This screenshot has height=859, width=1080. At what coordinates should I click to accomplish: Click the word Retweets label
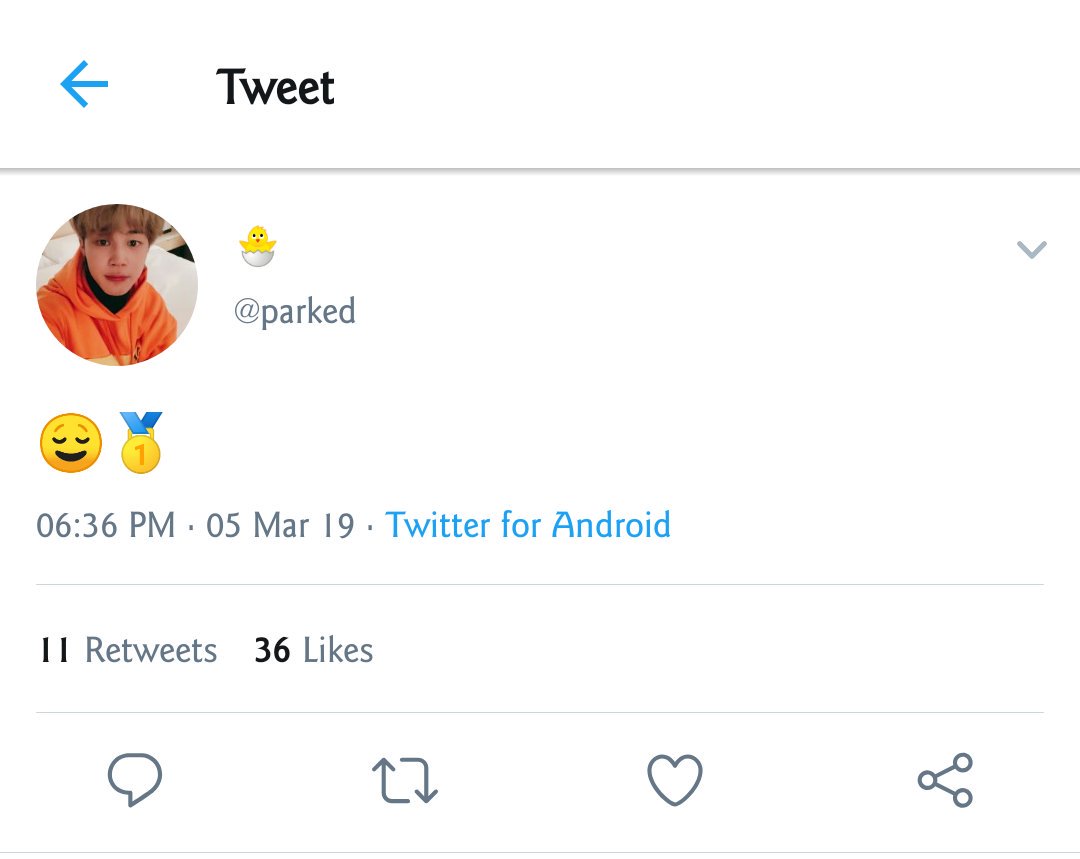point(151,650)
